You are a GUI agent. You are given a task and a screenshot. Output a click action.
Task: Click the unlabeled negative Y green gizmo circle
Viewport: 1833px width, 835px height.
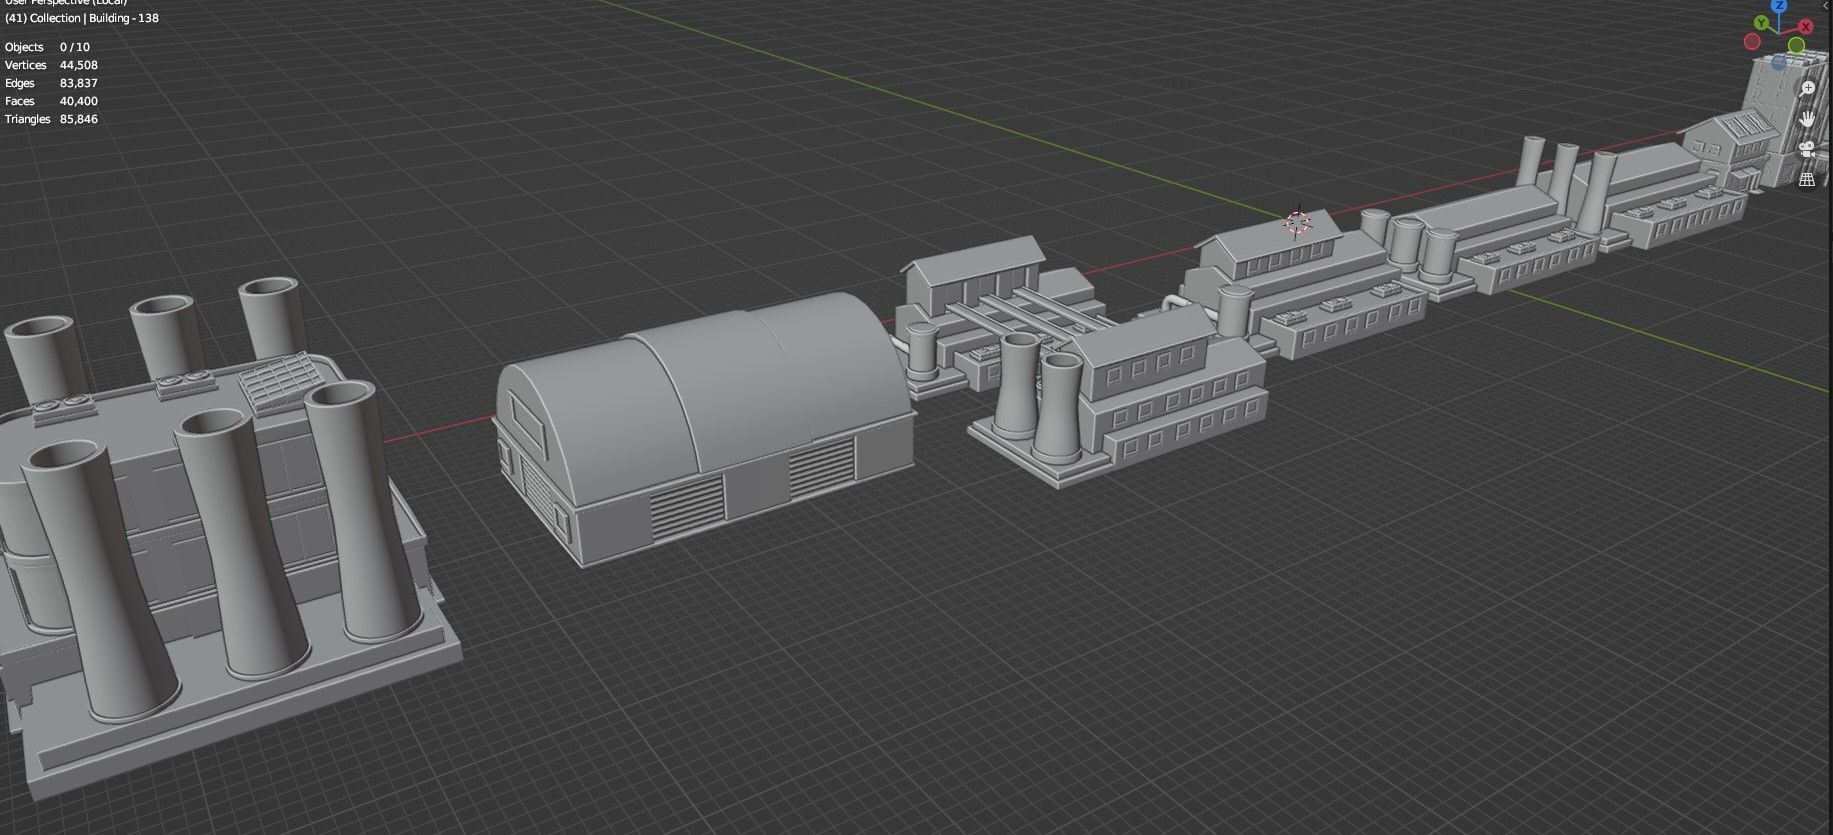[1796, 45]
